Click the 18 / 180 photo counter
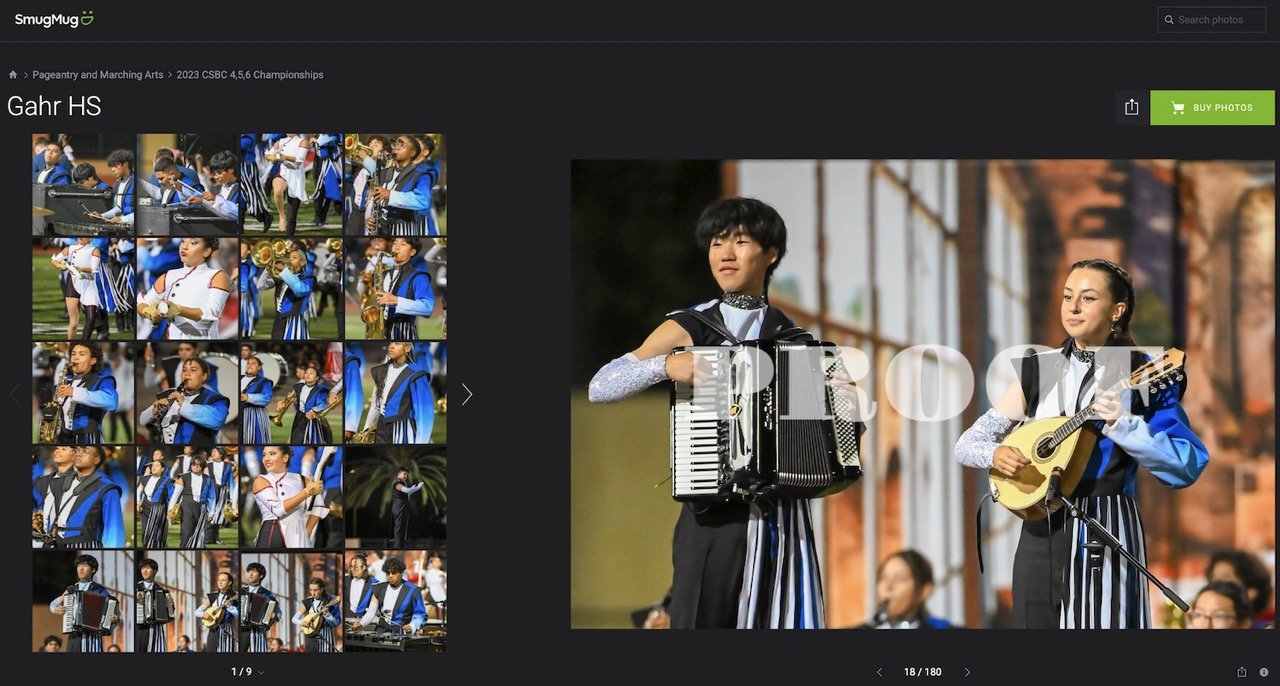Image resolution: width=1280 pixels, height=686 pixels. pyautogui.click(x=922, y=672)
